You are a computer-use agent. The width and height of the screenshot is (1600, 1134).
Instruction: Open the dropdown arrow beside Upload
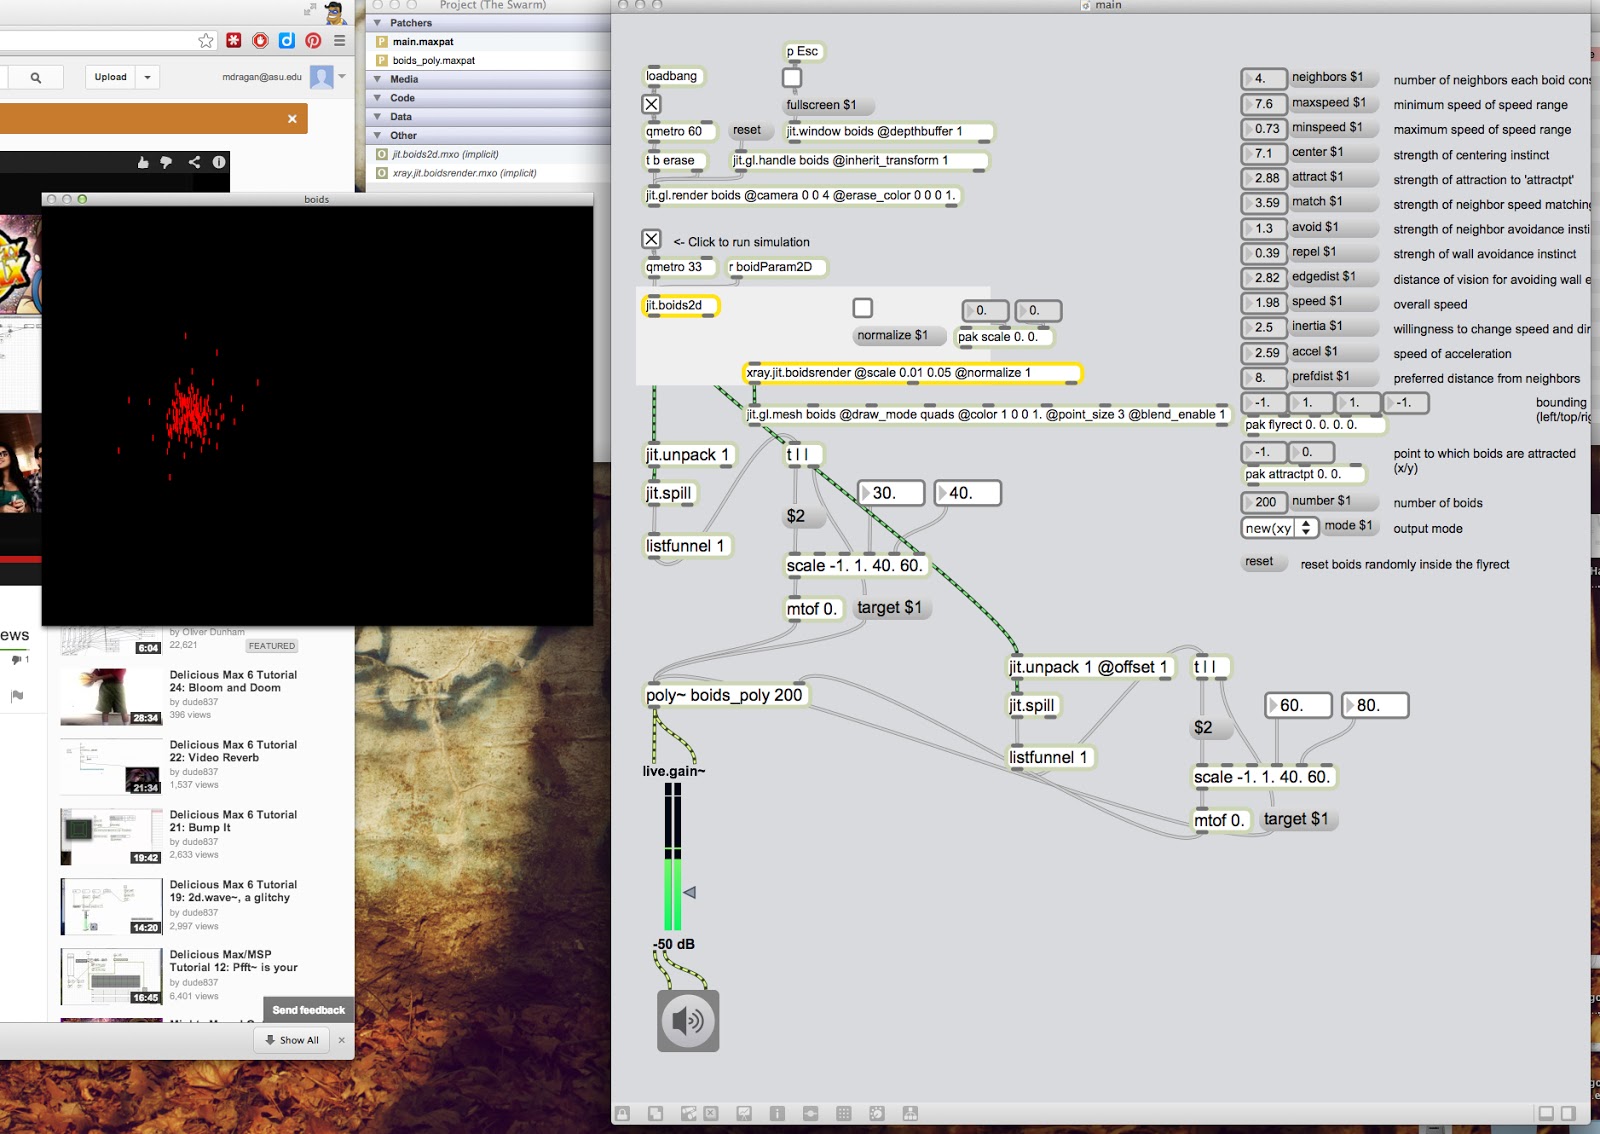pos(147,77)
